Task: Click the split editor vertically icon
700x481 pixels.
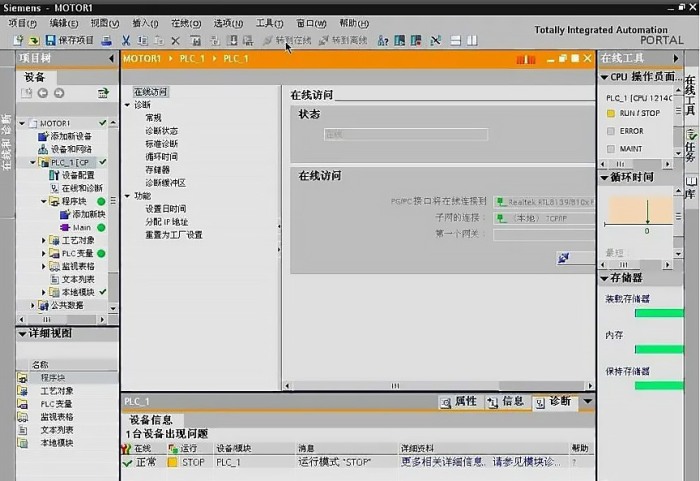Action: pos(472,41)
